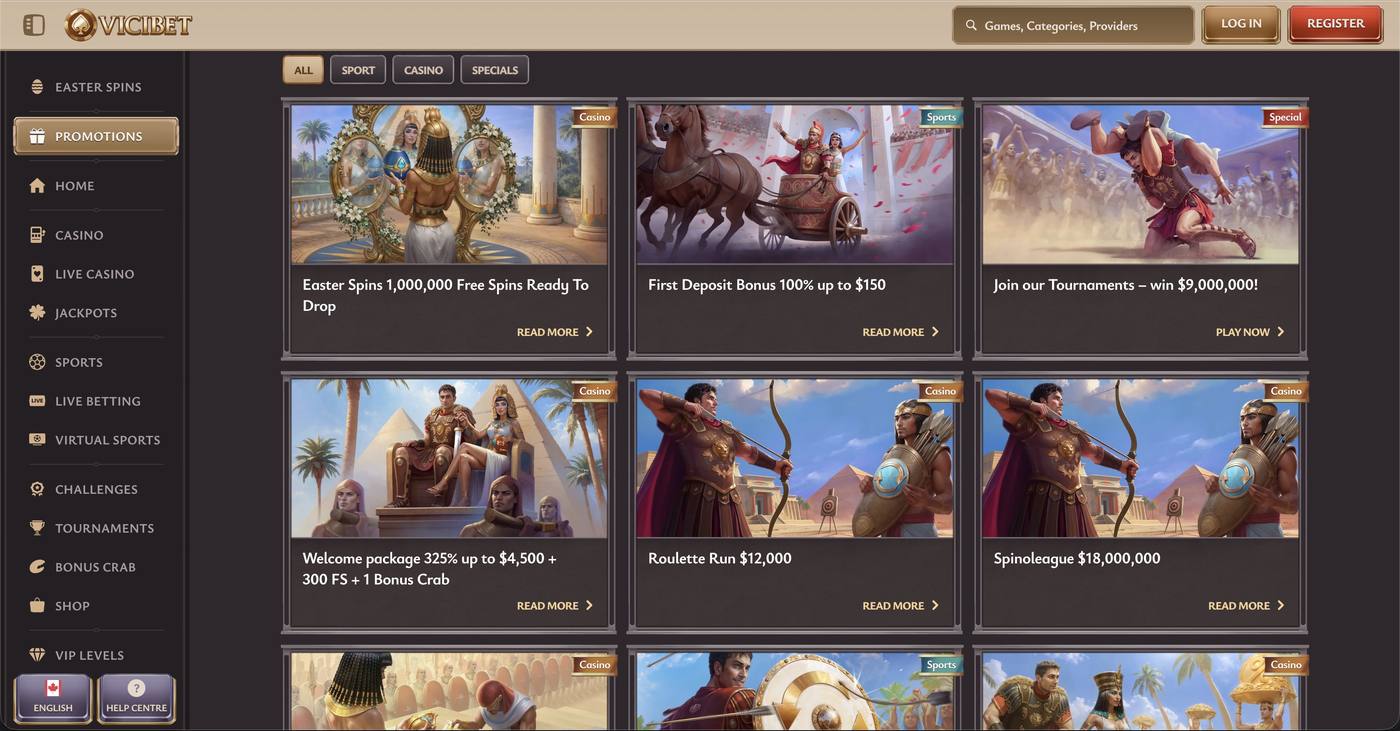1400x731 pixels.
Task: Click the Vicibet logo
Action: click(128, 25)
